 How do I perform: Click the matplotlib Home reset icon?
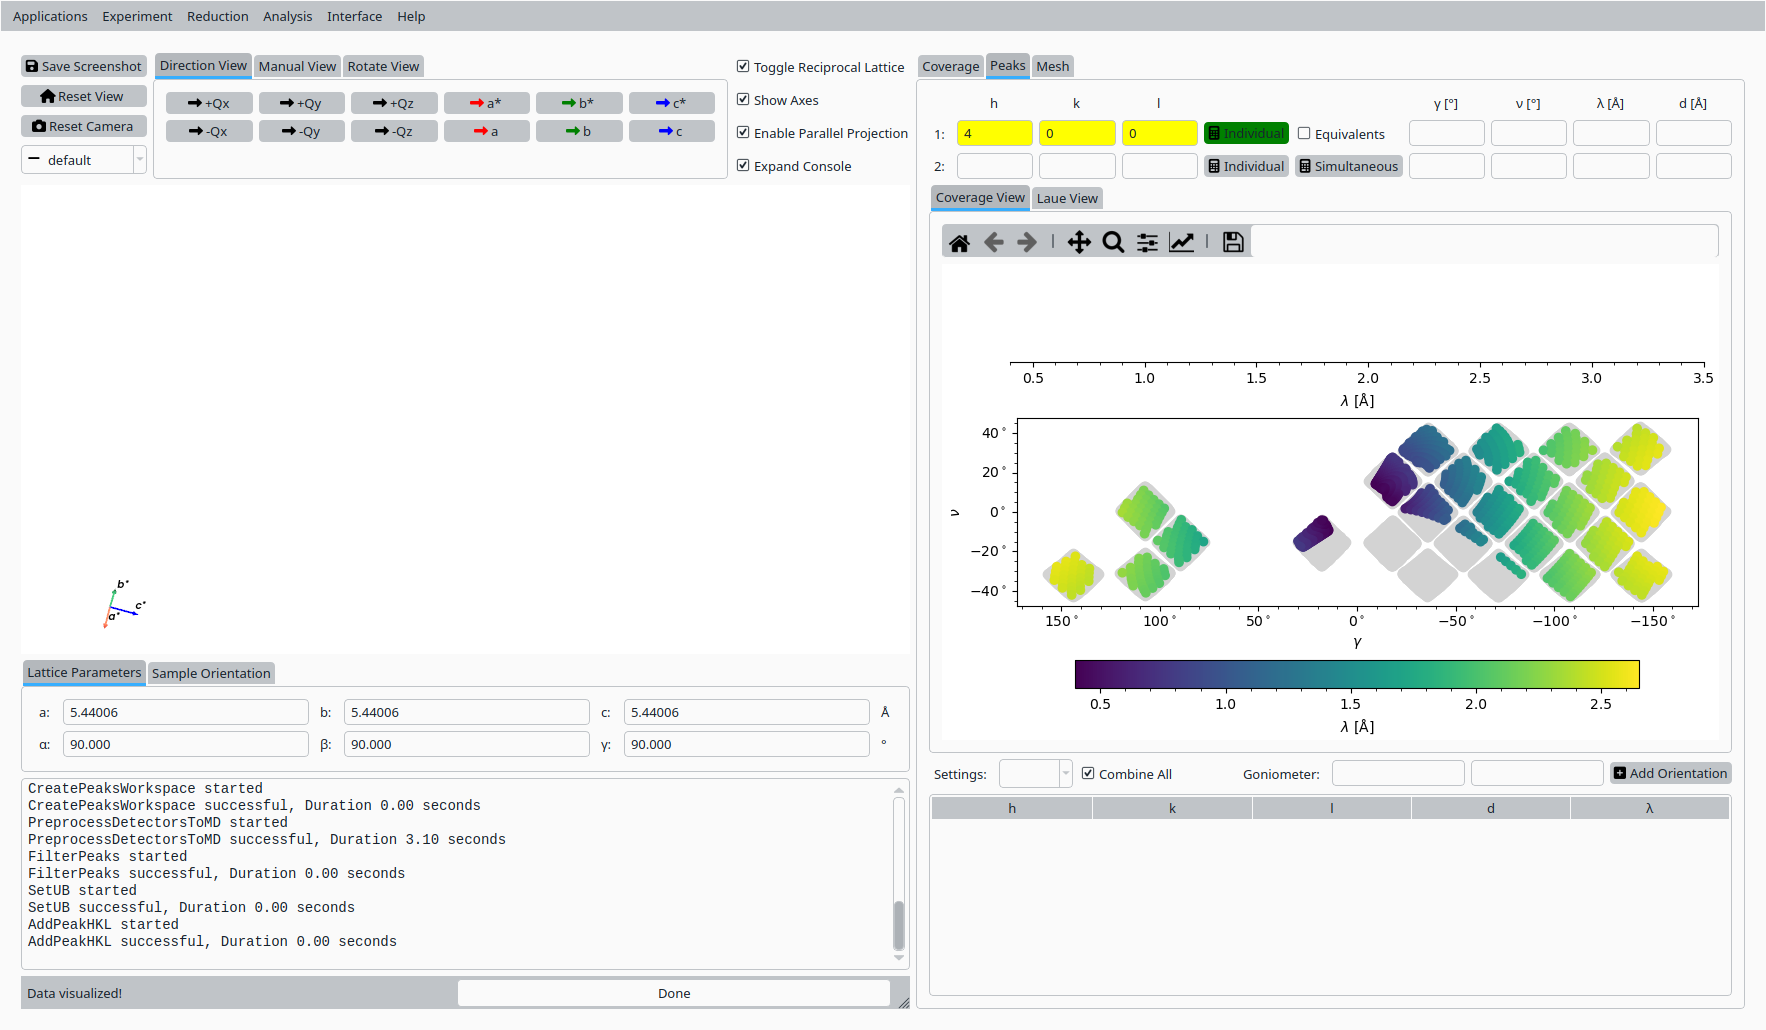[959, 243]
